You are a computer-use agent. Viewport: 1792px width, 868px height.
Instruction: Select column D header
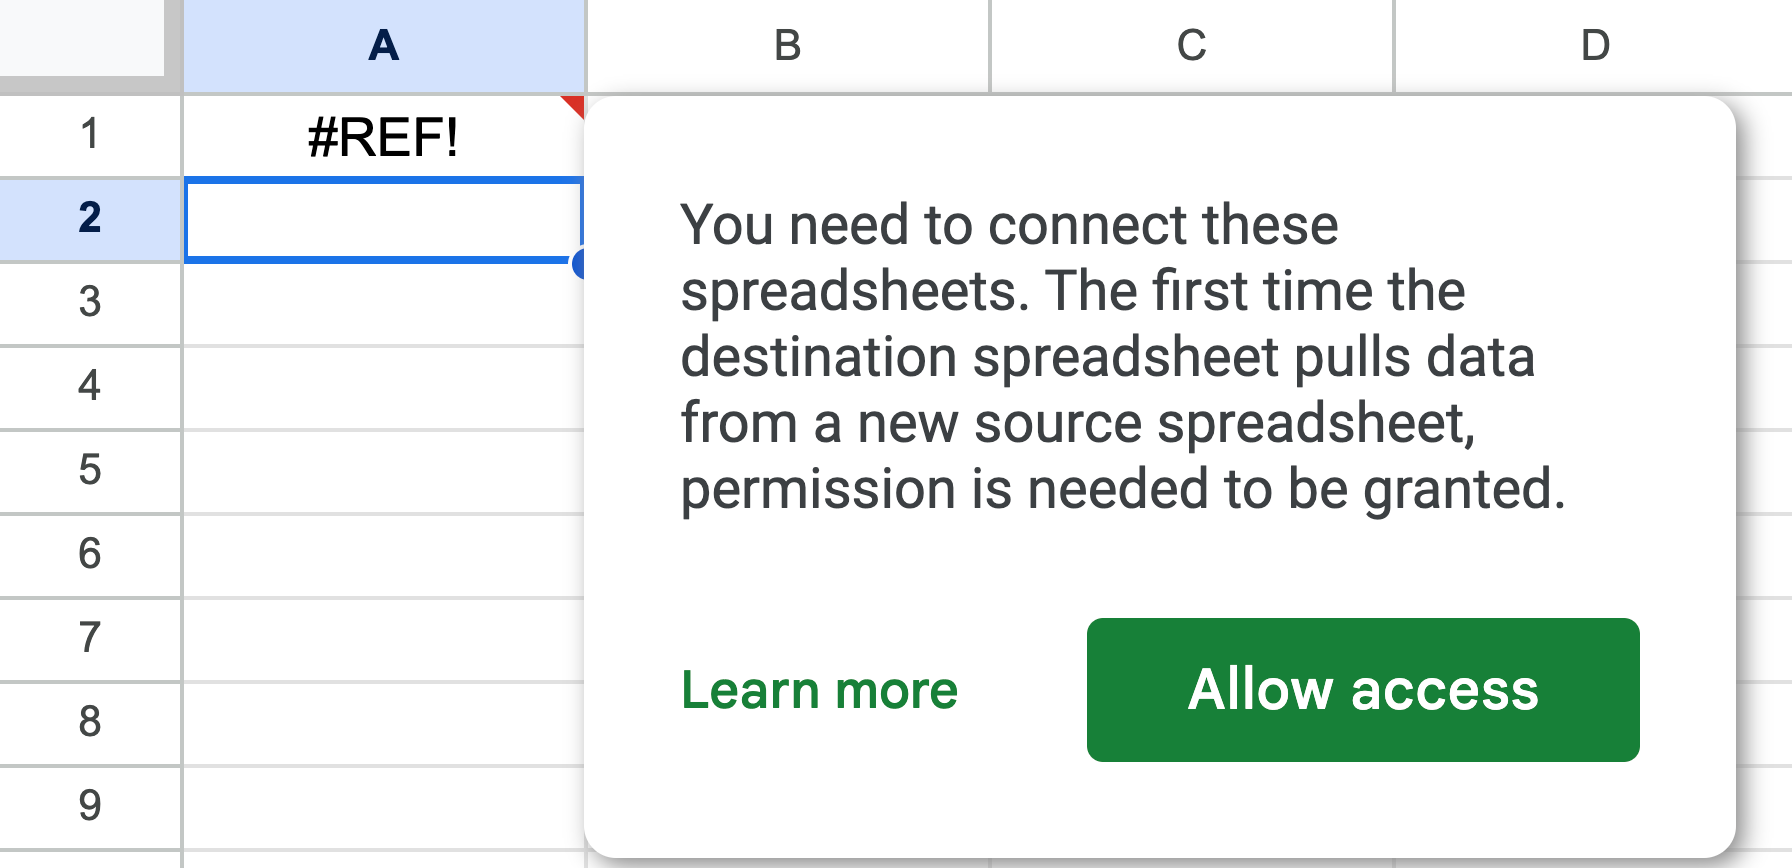pyautogui.click(x=1594, y=44)
